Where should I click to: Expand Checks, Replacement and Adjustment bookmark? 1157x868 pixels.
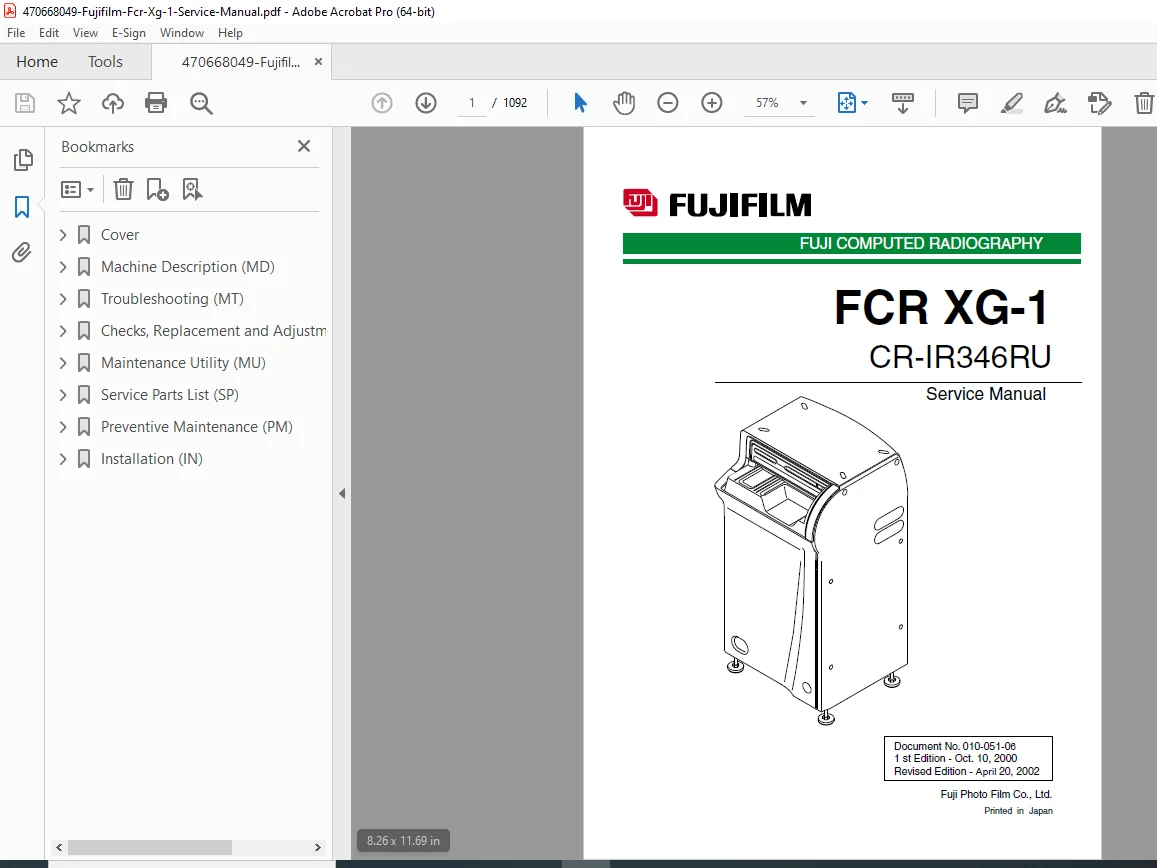pyautogui.click(x=63, y=331)
